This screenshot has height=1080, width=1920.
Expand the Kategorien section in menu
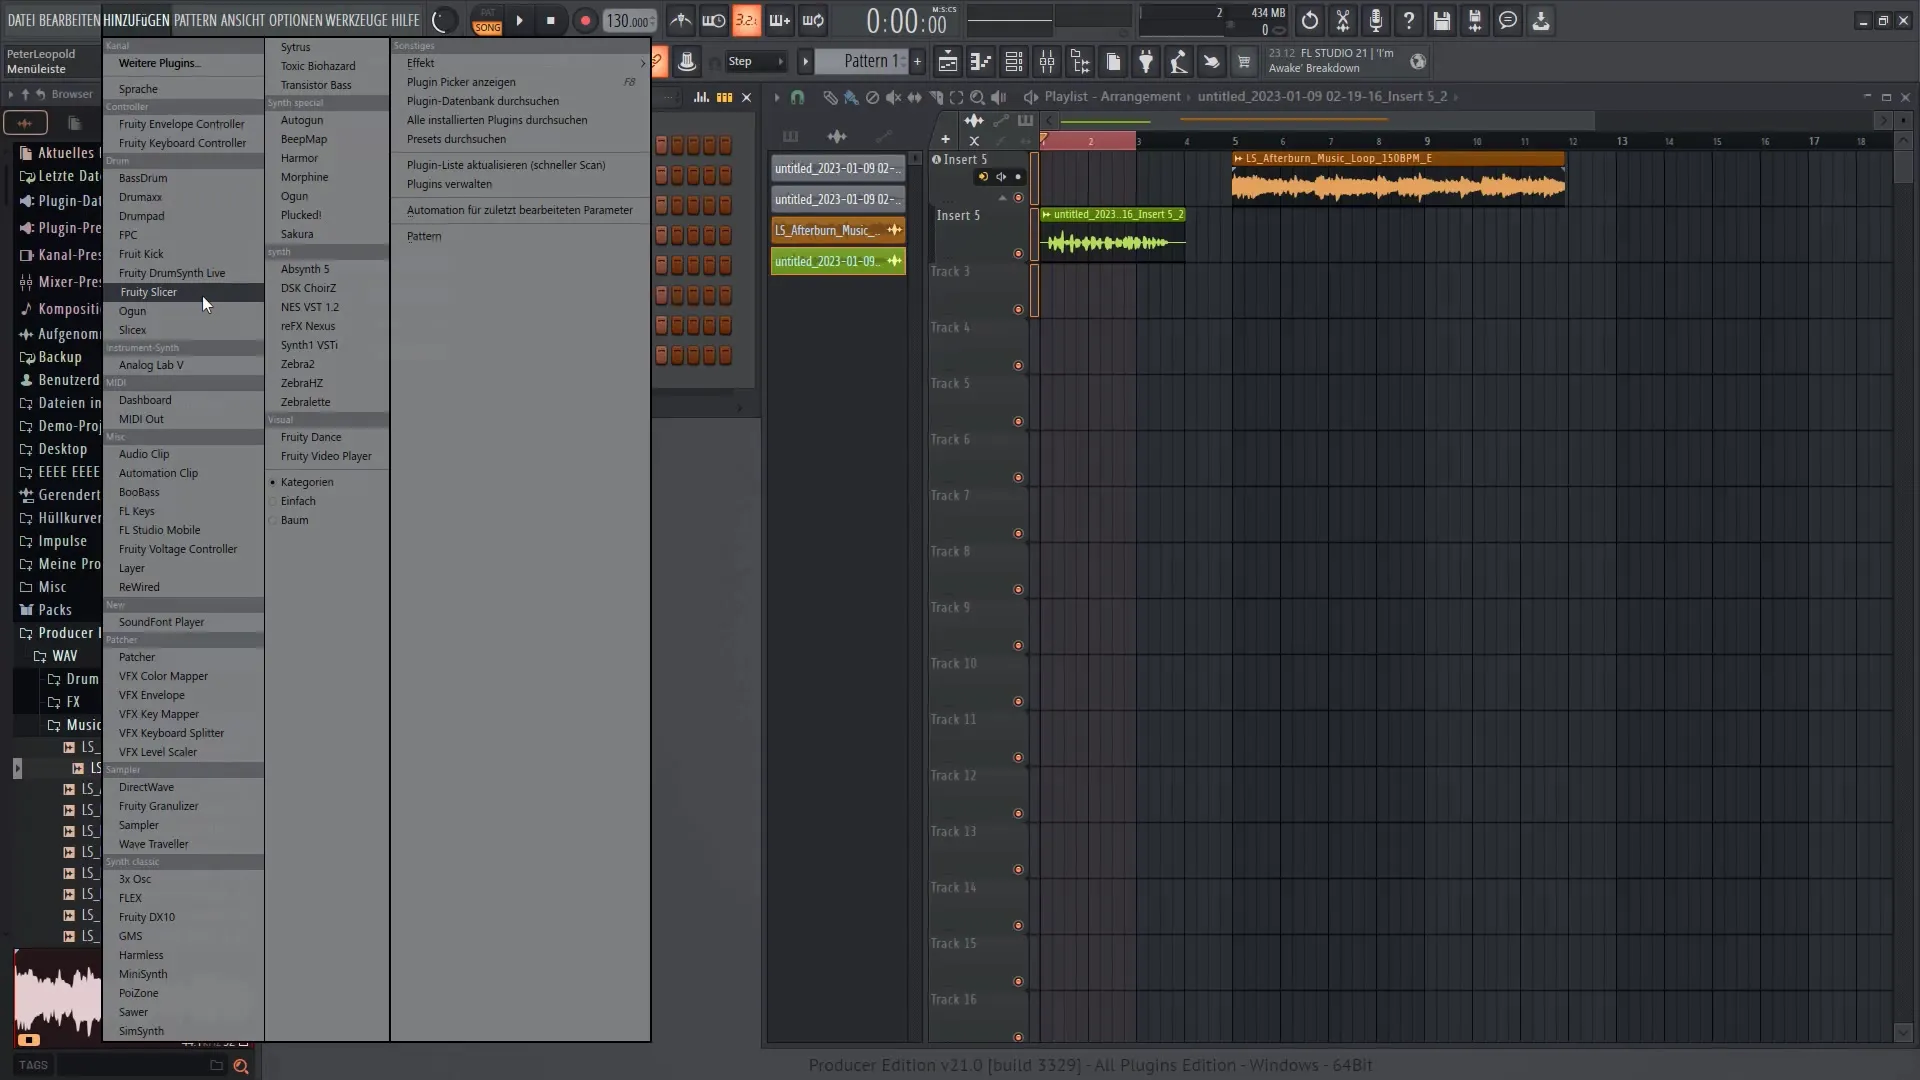tap(309, 481)
